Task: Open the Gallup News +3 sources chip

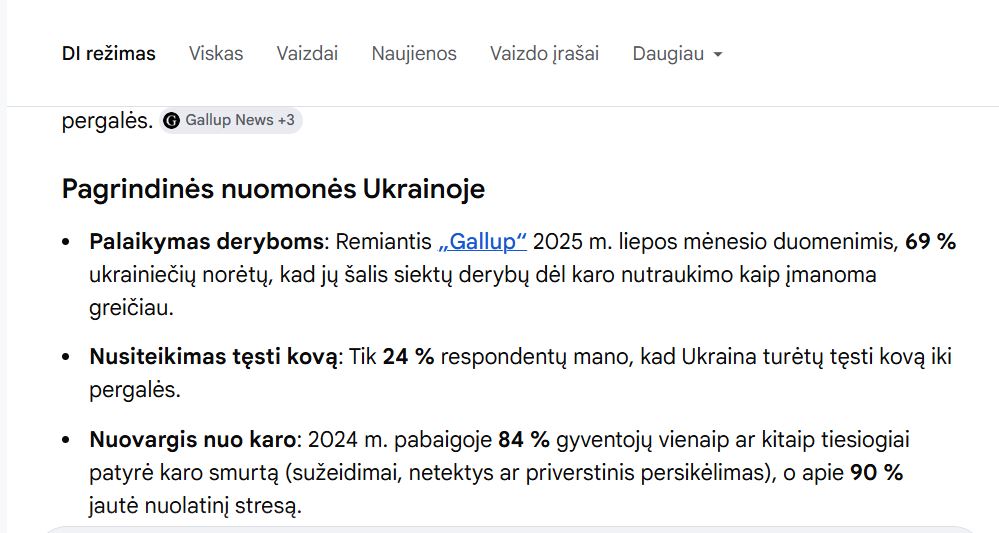Action: coord(240,121)
